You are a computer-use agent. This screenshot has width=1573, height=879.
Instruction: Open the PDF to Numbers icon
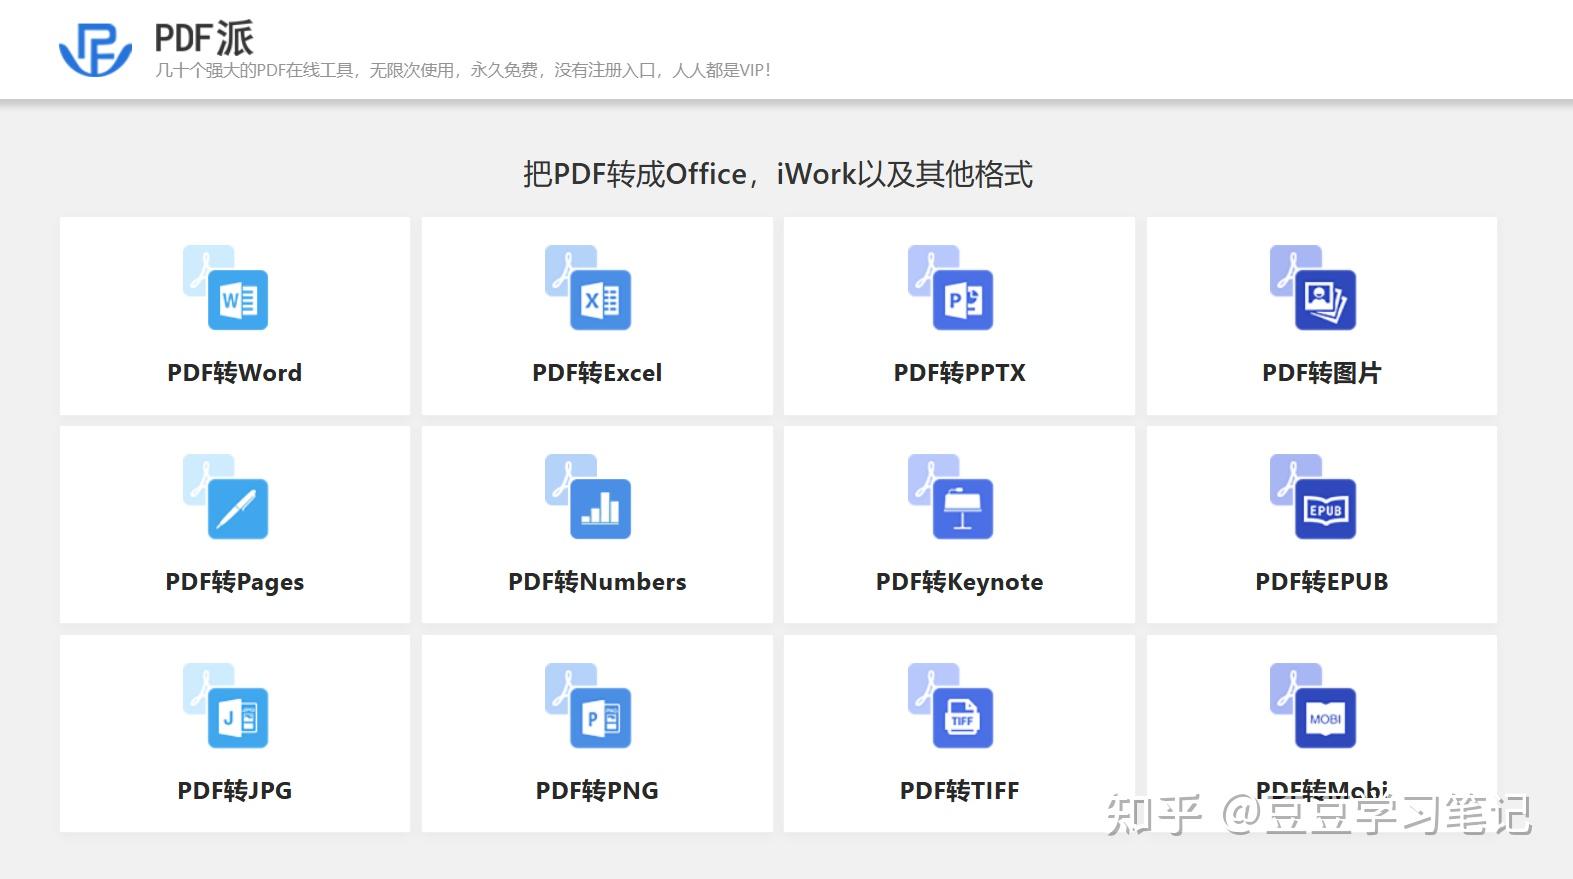(588, 496)
